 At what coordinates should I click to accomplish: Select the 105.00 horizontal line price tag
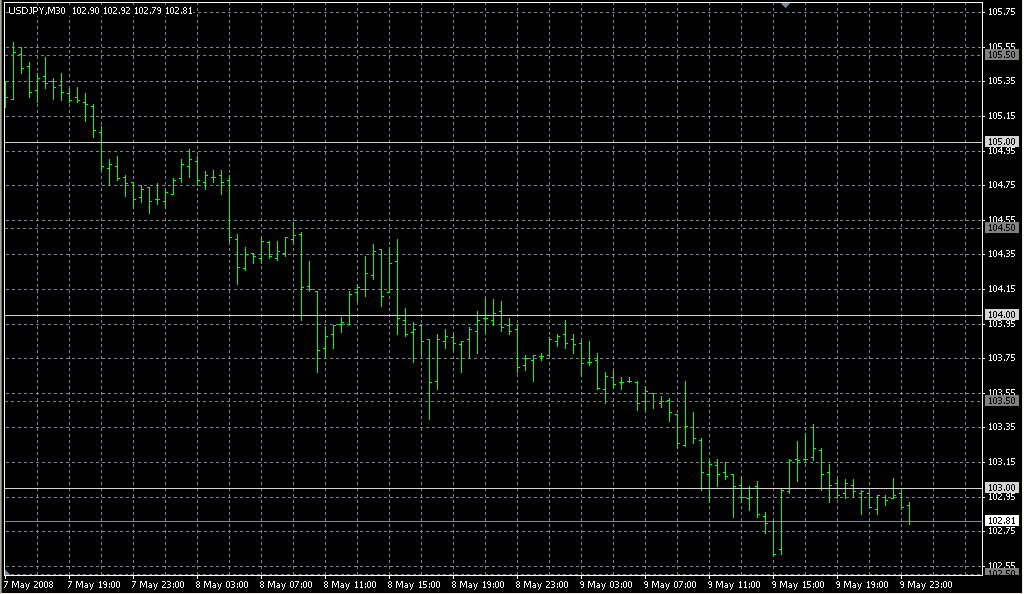pyautogui.click(x=1001, y=142)
